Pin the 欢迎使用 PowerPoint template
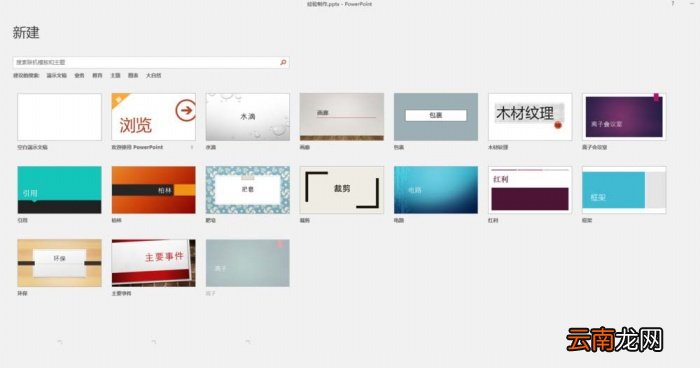 coord(192,147)
